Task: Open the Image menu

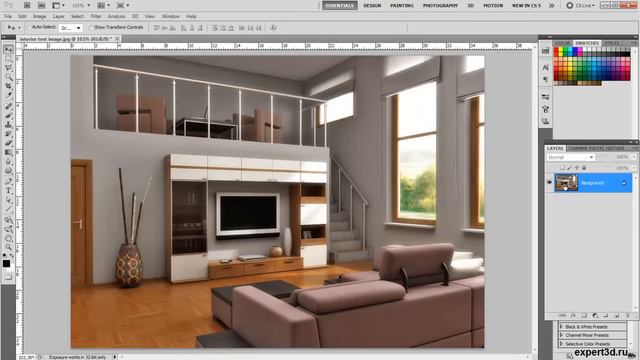Action: [x=39, y=16]
